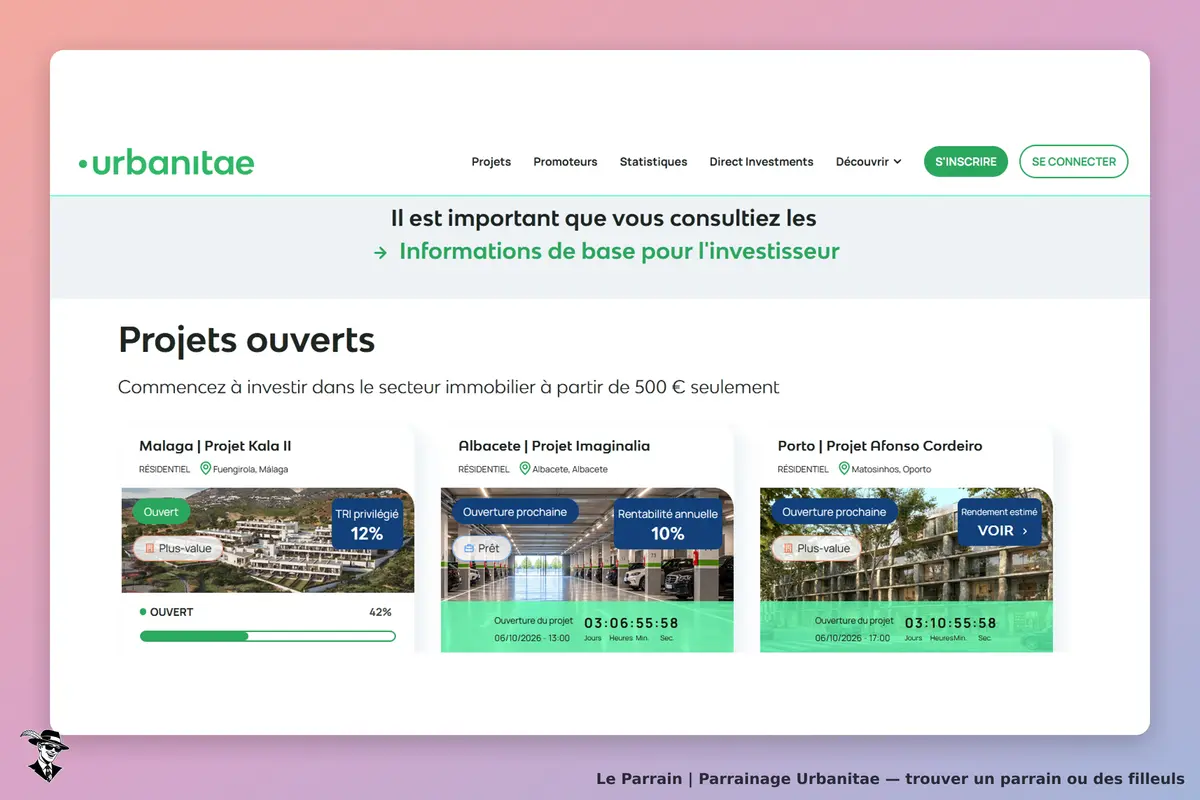The height and width of the screenshot is (800, 1200).
Task: Go to the Promoteurs page
Action: [x=565, y=162]
